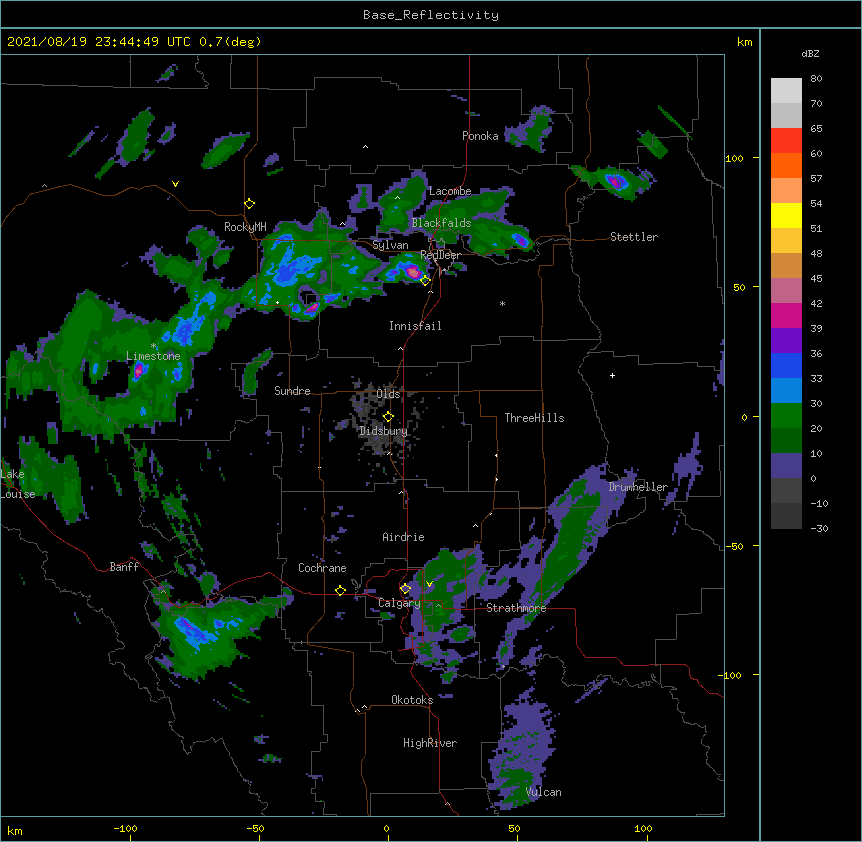Click the white asterisk above Limestone label
This screenshot has height=842, width=862.
coord(153,346)
